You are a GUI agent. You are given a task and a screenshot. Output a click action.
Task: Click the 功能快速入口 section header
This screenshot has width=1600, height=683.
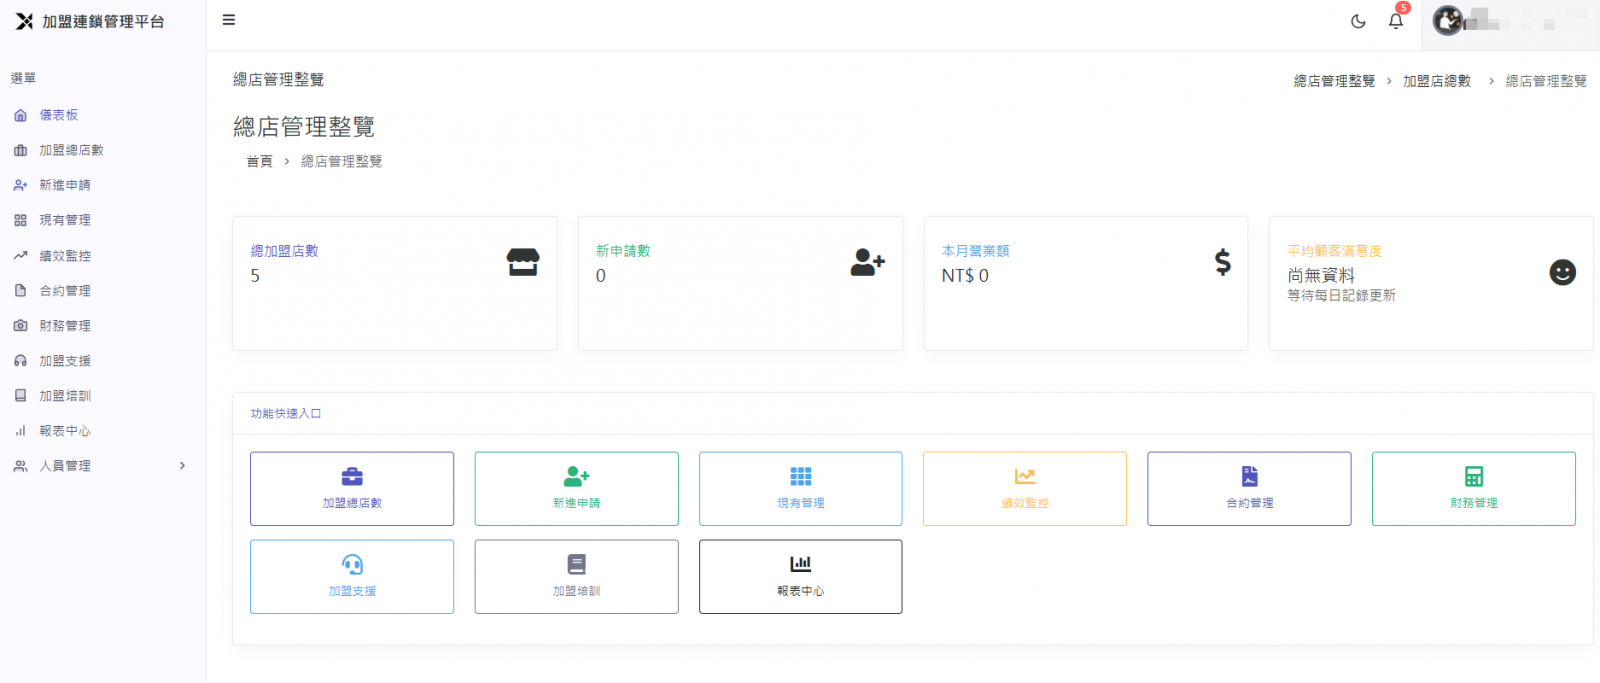click(x=286, y=413)
